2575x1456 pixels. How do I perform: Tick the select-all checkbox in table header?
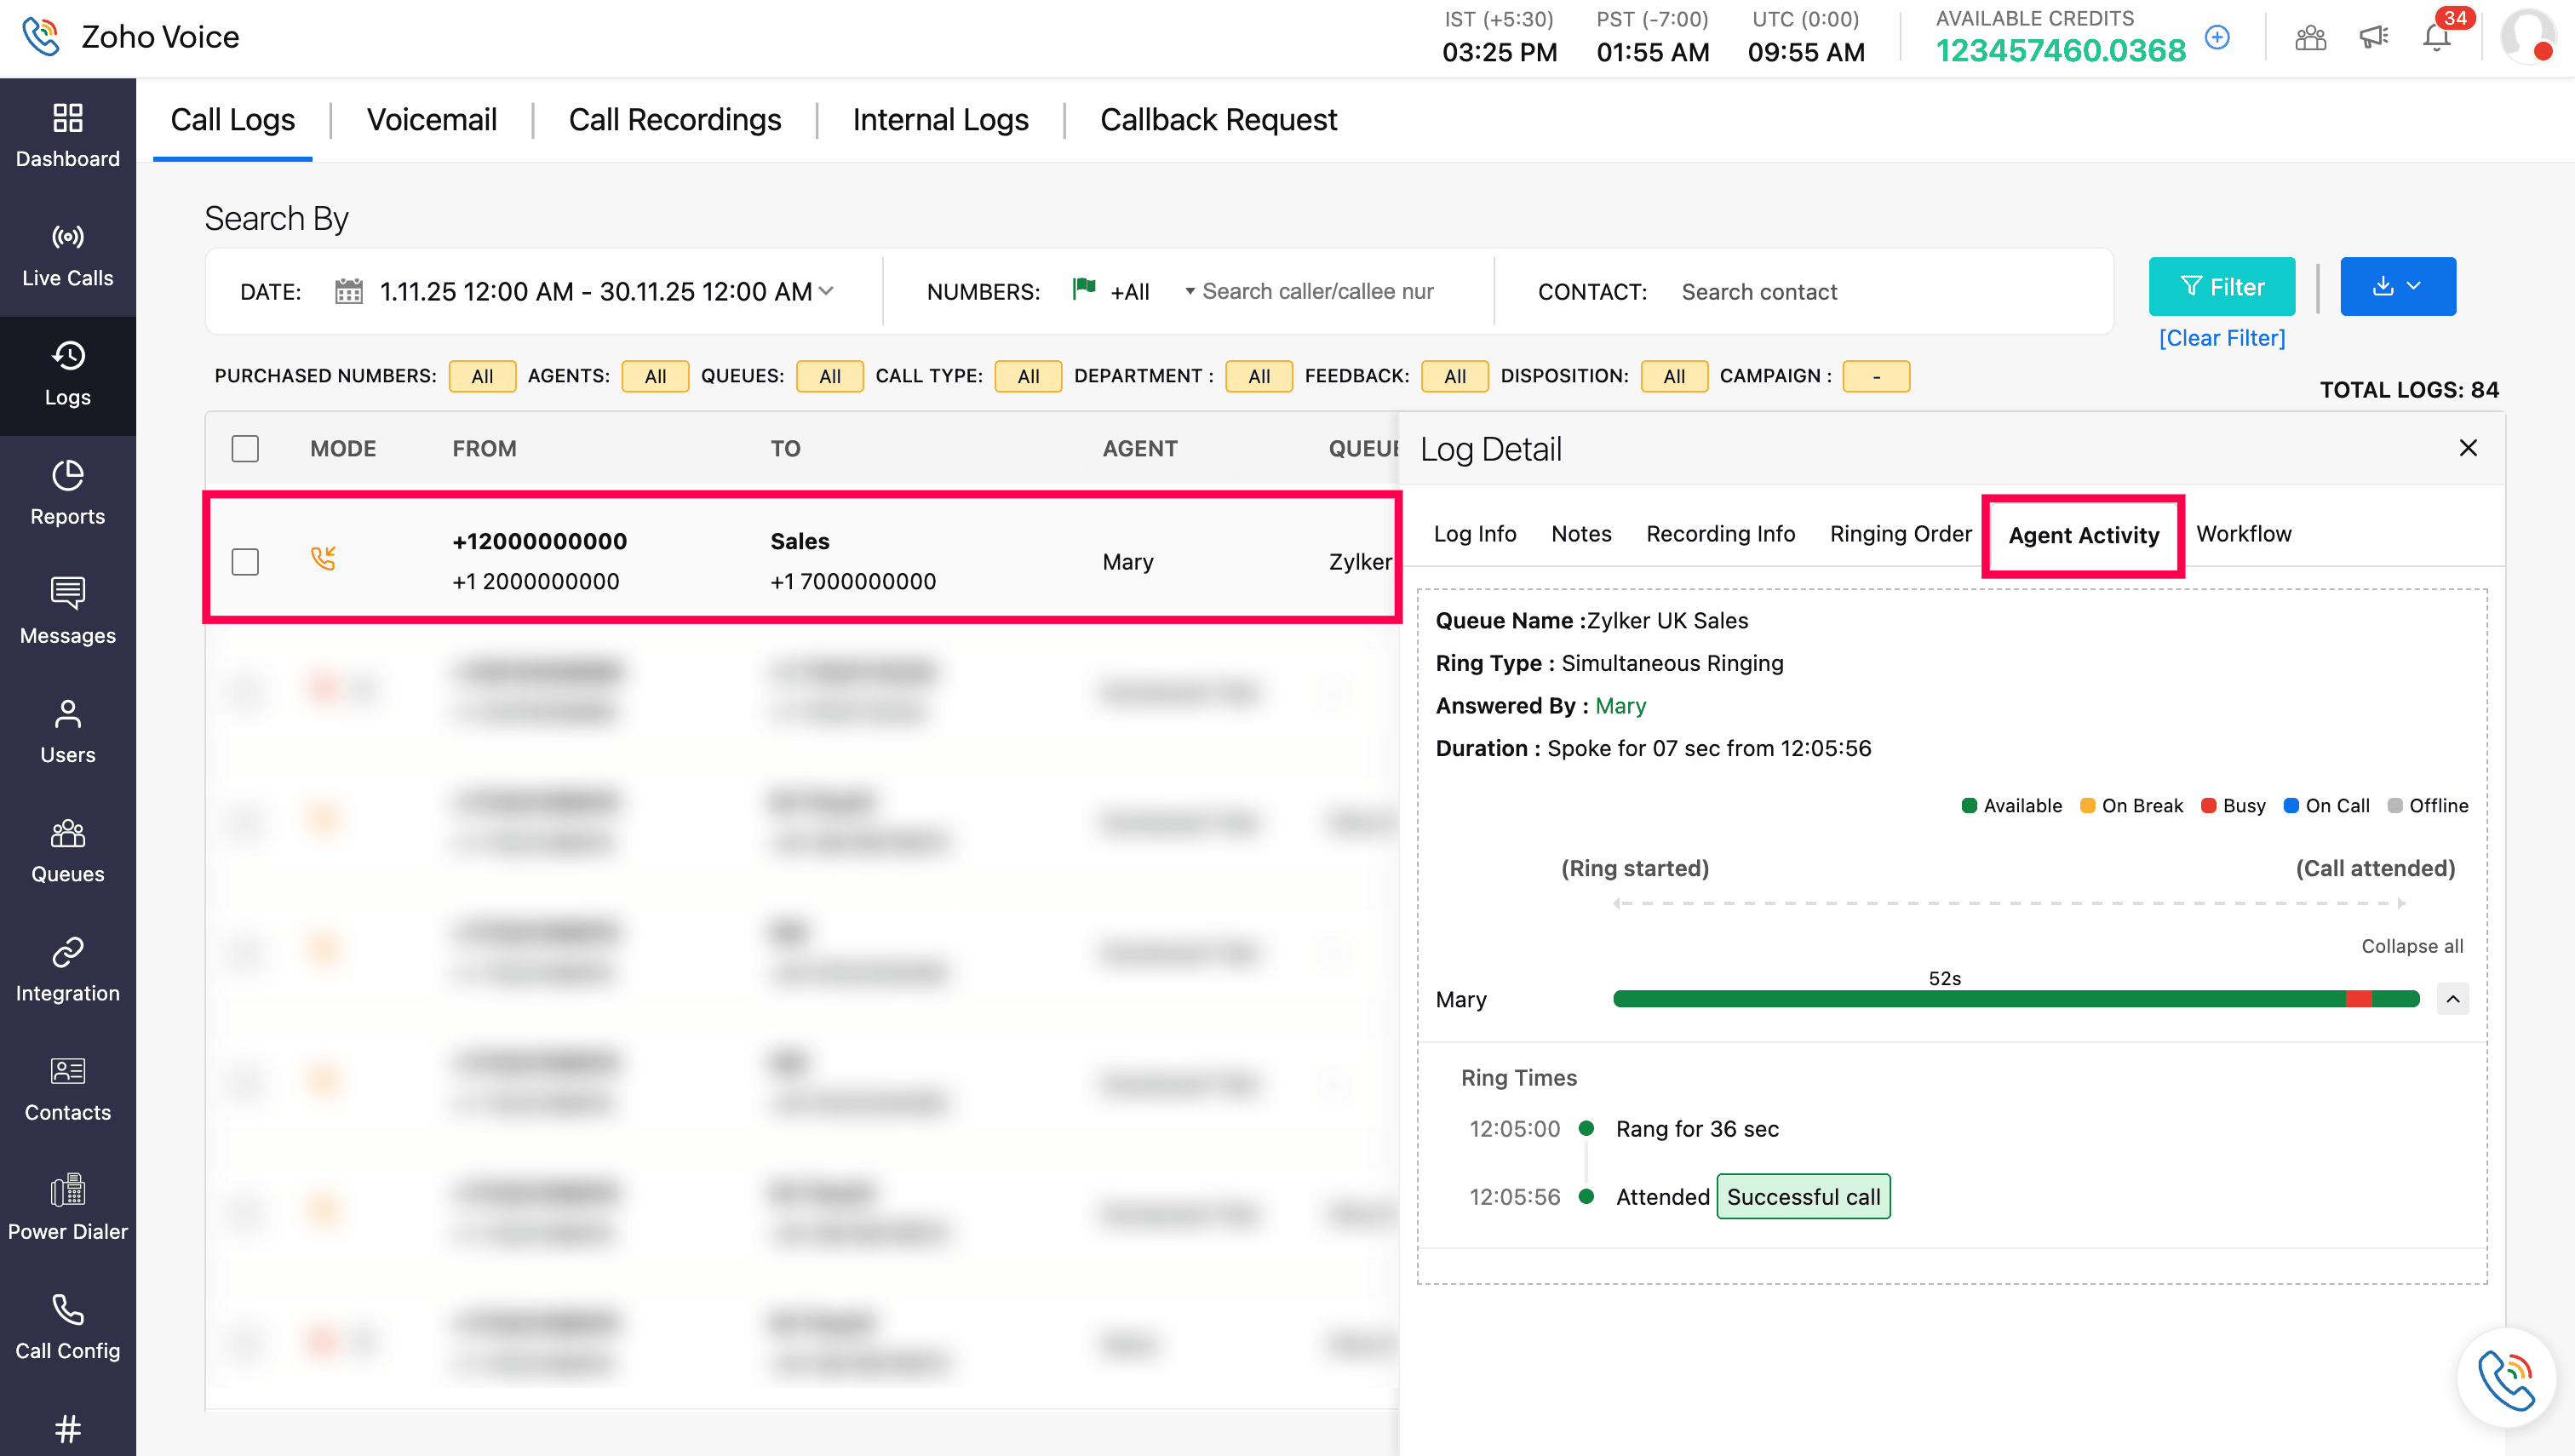pyautogui.click(x=245, y=449)
